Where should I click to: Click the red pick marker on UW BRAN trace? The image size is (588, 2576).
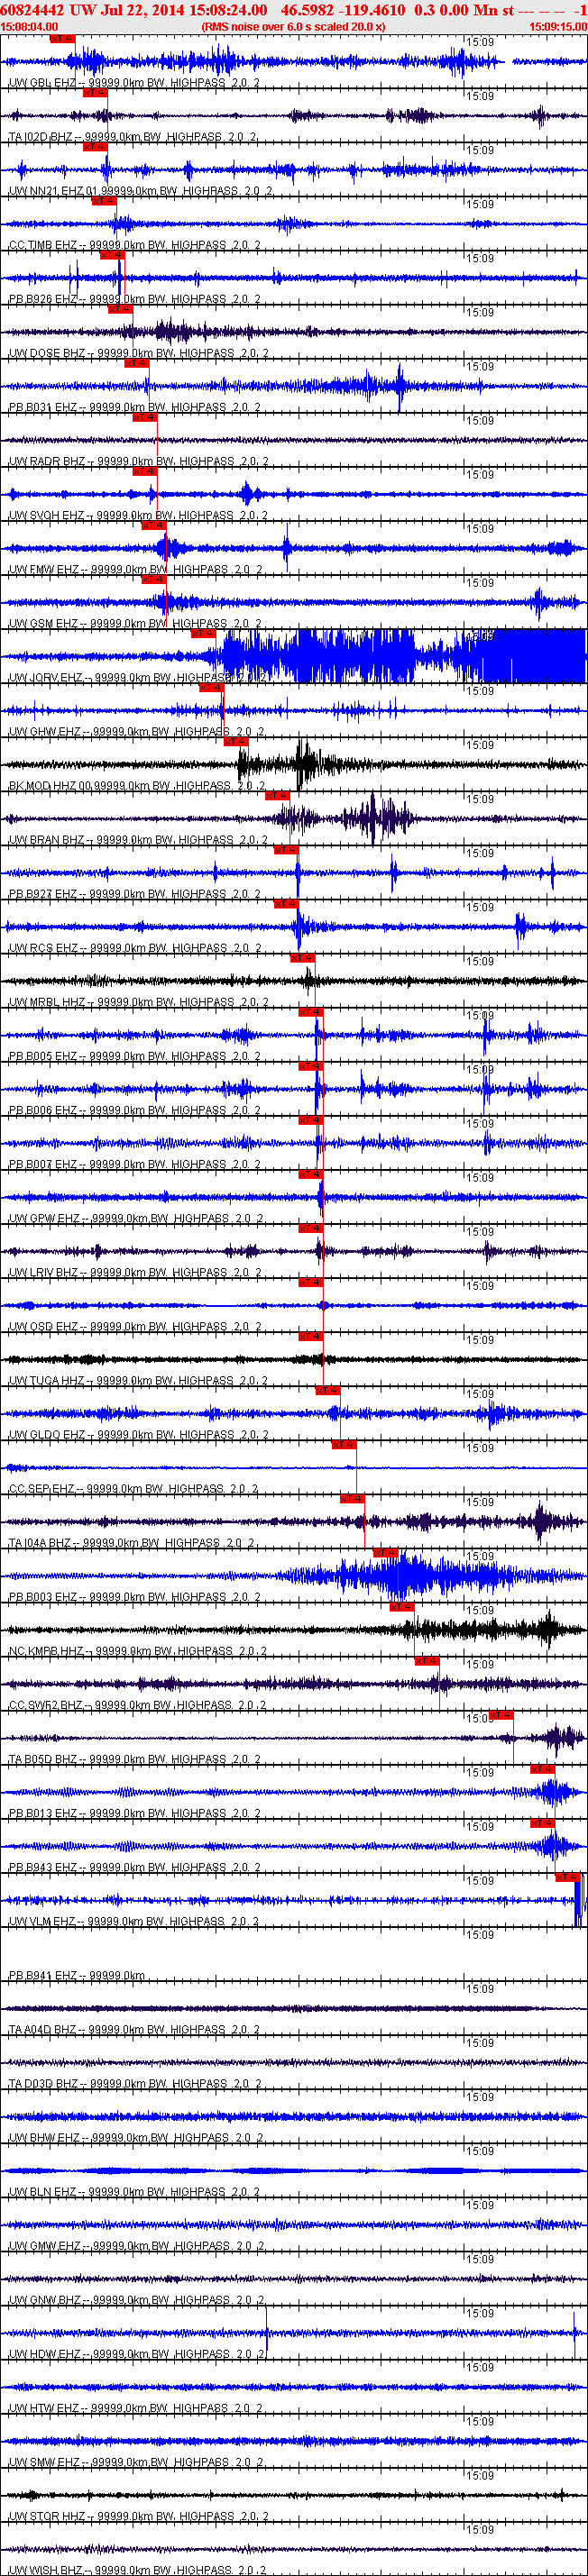coord(277,794)
